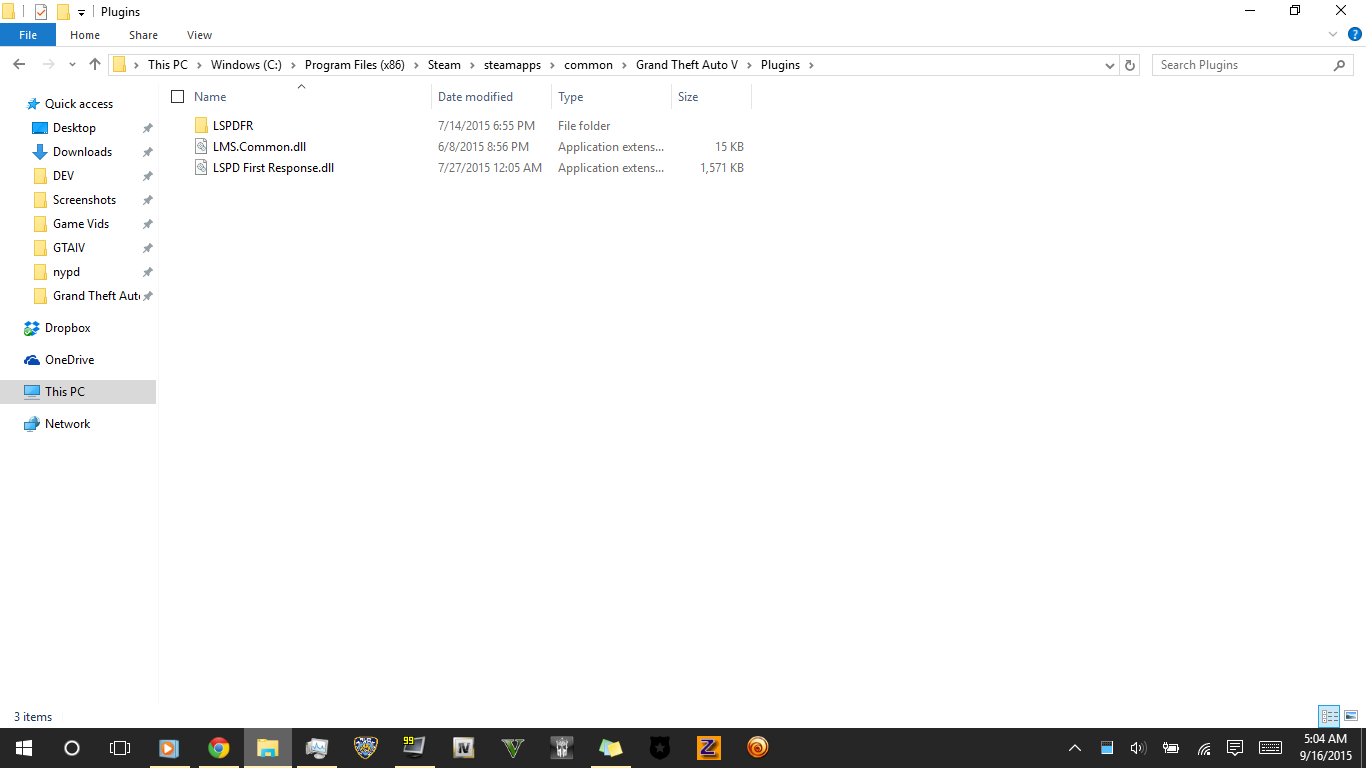Switch to the Home ribbon tab

[85, 35]
